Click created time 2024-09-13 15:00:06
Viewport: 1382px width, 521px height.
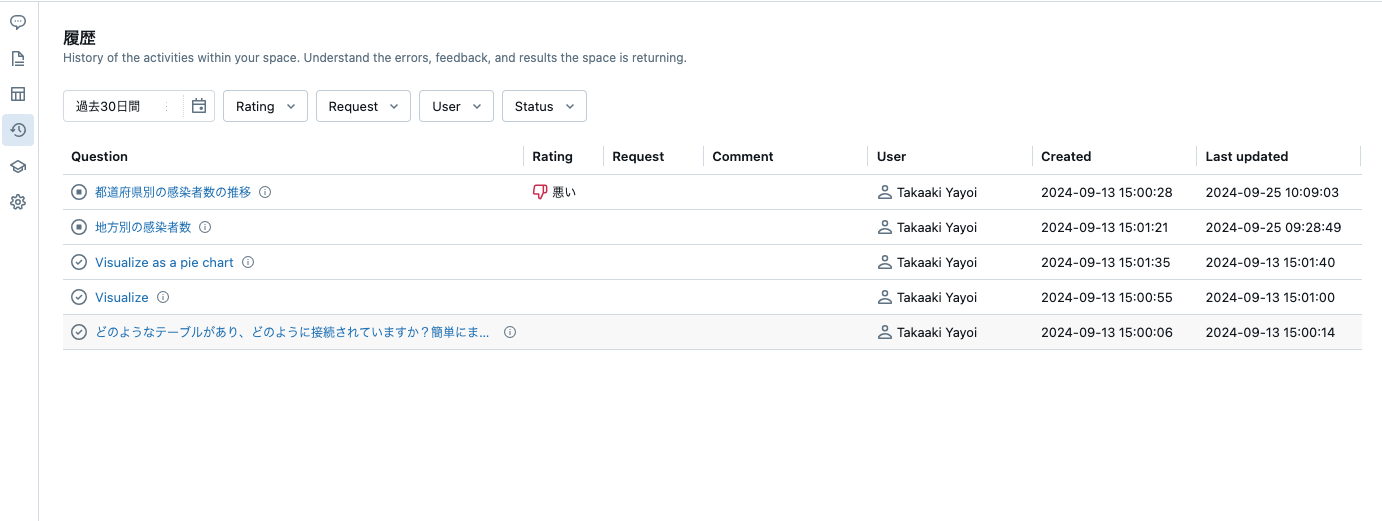pos(1107,332)
